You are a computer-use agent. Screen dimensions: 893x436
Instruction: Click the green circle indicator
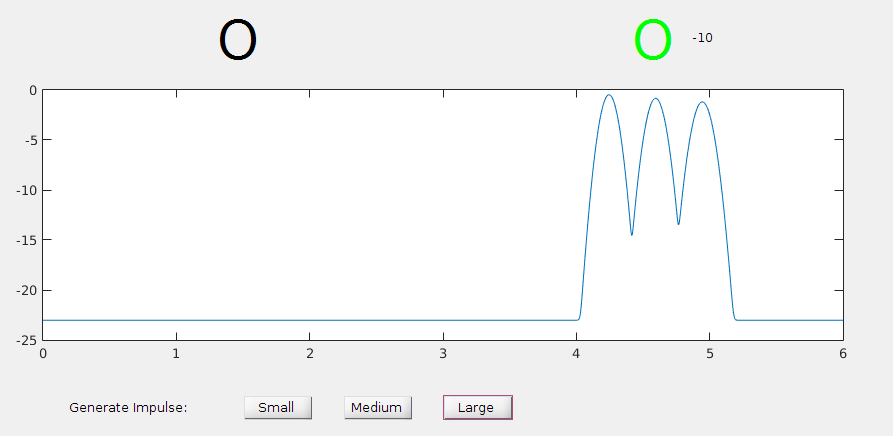[x=652, y=41]
